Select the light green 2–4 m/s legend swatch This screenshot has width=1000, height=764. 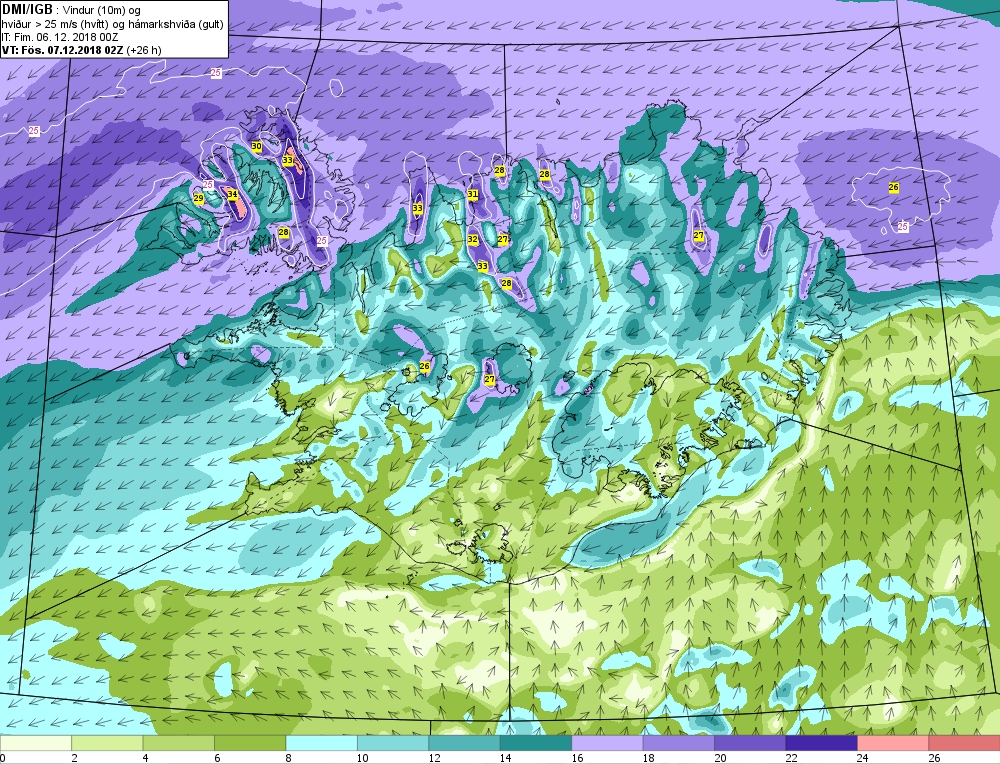pyautogui.click(x=107, y=743)
